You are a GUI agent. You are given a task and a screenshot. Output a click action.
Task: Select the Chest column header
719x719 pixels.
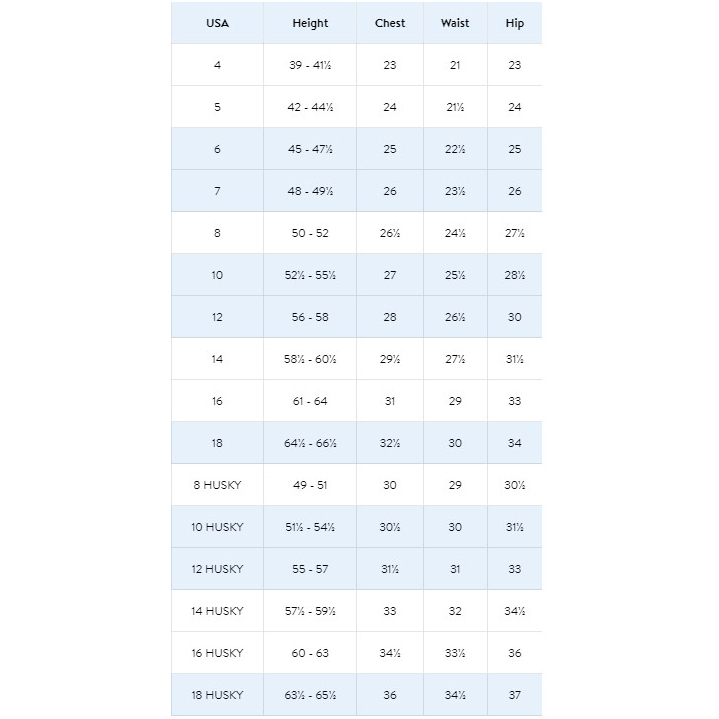pos(390,23)
